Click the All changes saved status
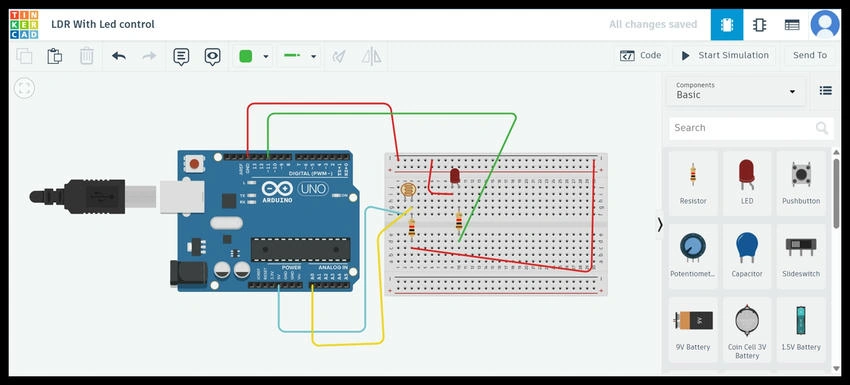 click(x=653, y=24)
